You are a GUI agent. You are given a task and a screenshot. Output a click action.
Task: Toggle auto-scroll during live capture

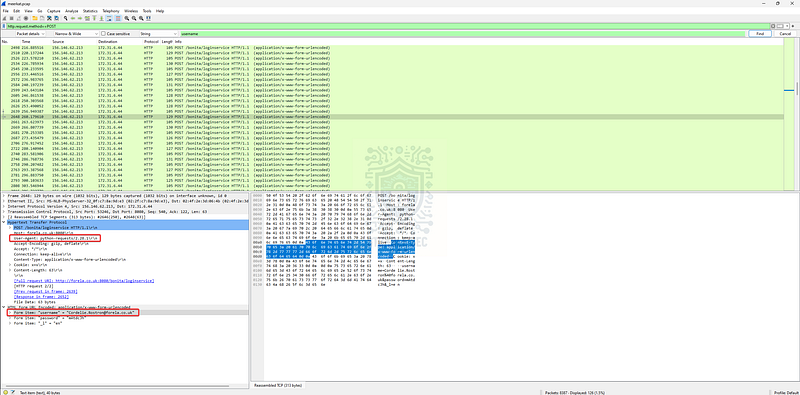pyautogui.click(x=109, y=18)
